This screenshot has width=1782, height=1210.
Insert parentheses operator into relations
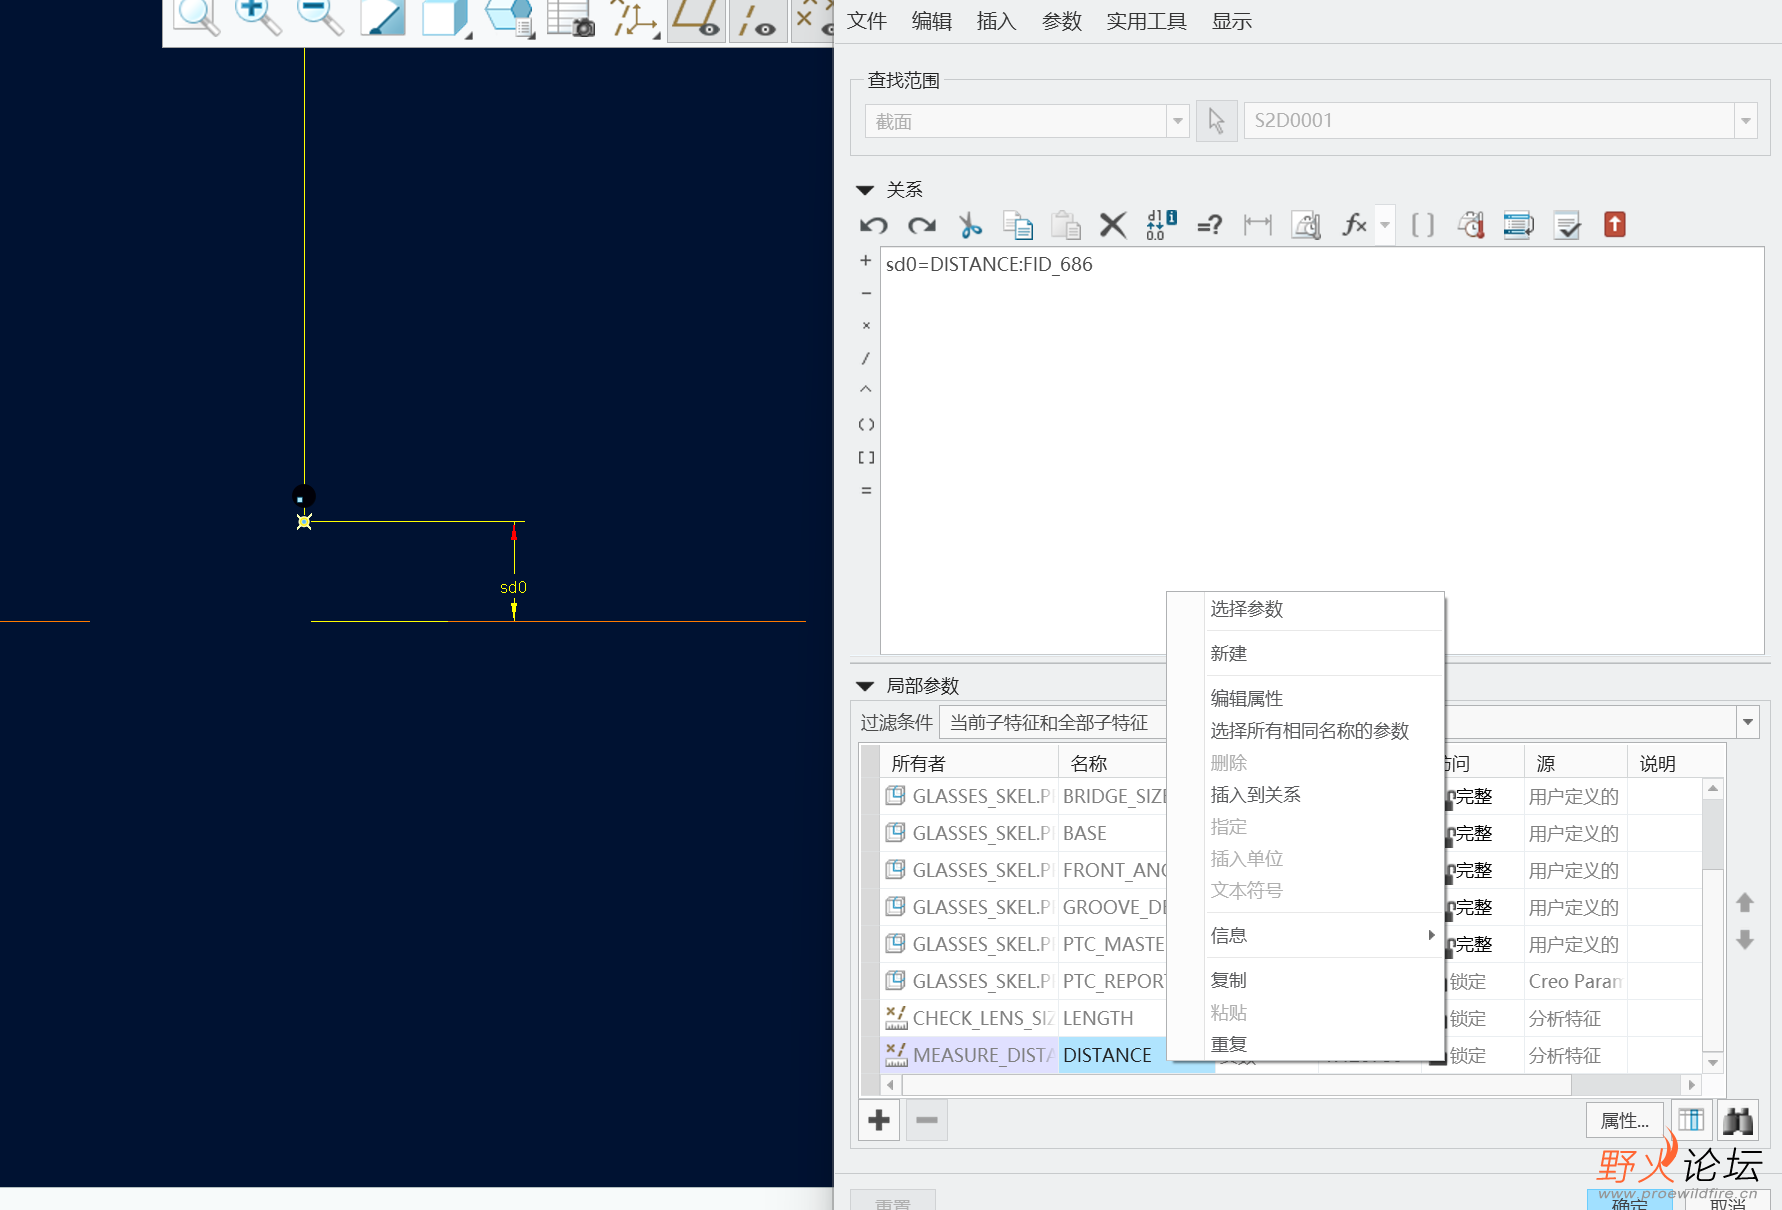pyautogui.click(x=866, y=425)
